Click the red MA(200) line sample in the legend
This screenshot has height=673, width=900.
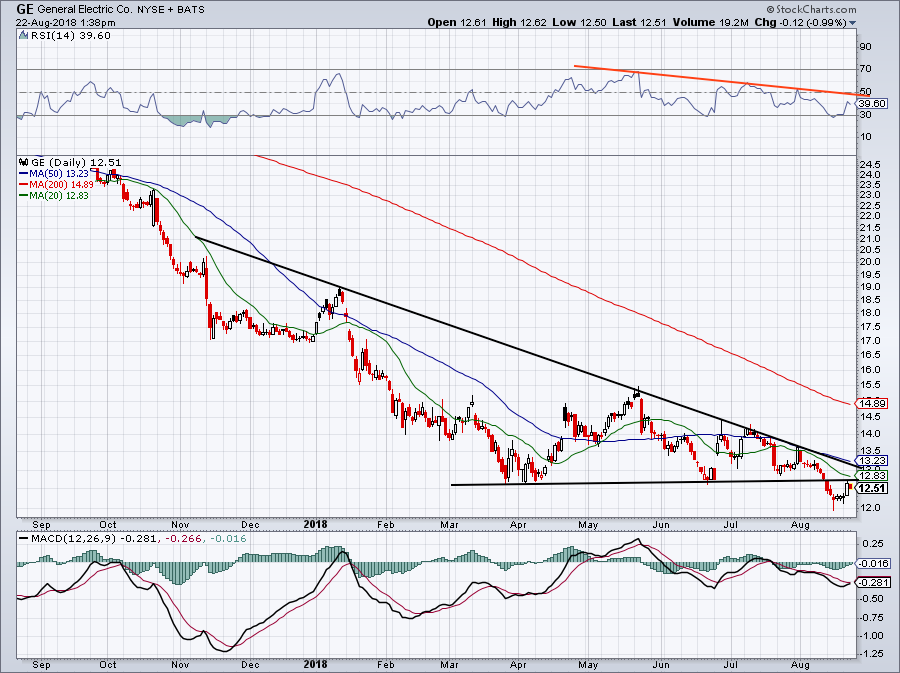coord(24,185)
